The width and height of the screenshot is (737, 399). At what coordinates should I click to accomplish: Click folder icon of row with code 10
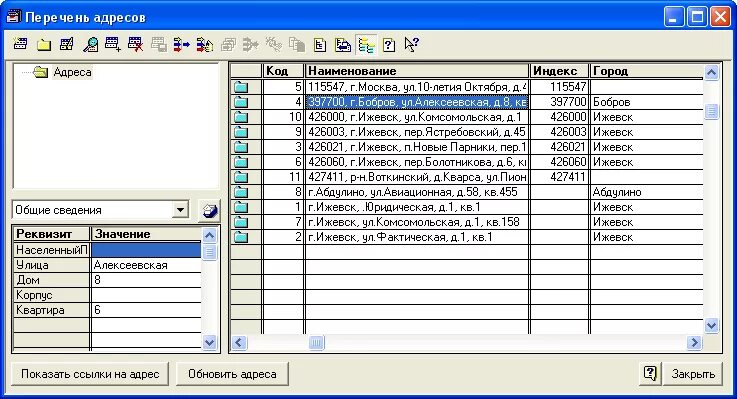point(241,117)
